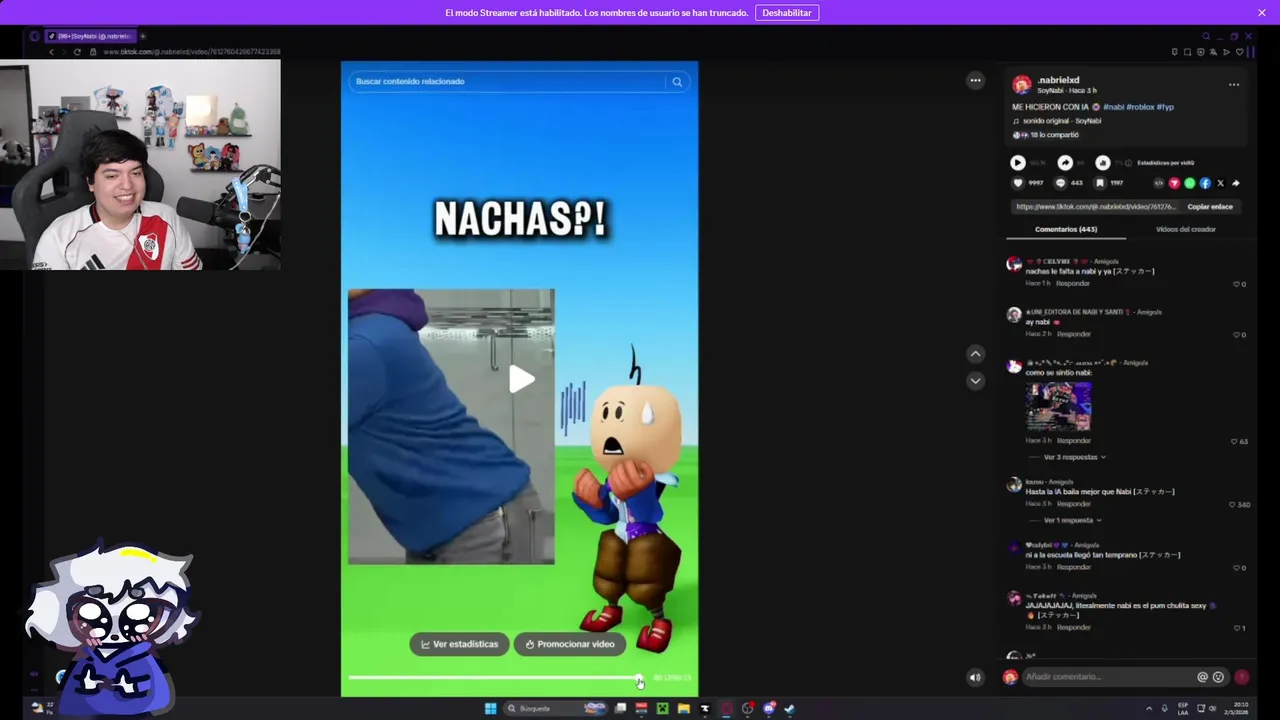Click the video link URL text
This screenshot has width=1280, height=720.
pyautogui.click(x=1096, y=207)
